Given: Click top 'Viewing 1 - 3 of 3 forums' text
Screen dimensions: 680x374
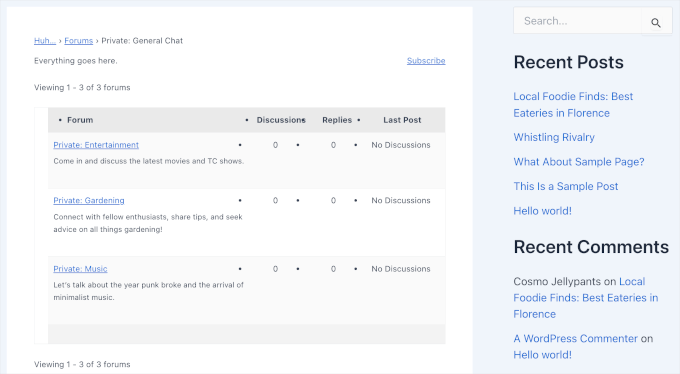Looking at the screenshot, I should 82,88.
